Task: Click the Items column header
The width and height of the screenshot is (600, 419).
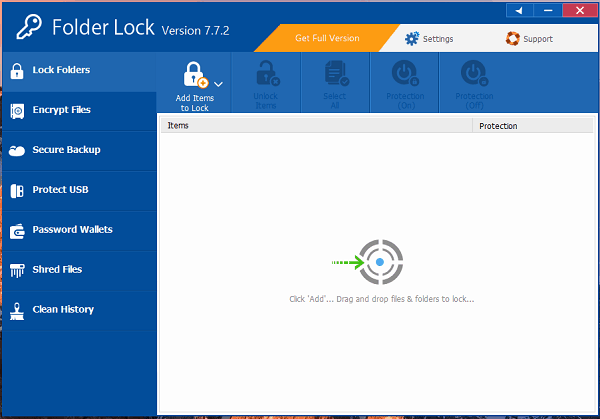Action: pyautogui.click(x=317, y=126)
